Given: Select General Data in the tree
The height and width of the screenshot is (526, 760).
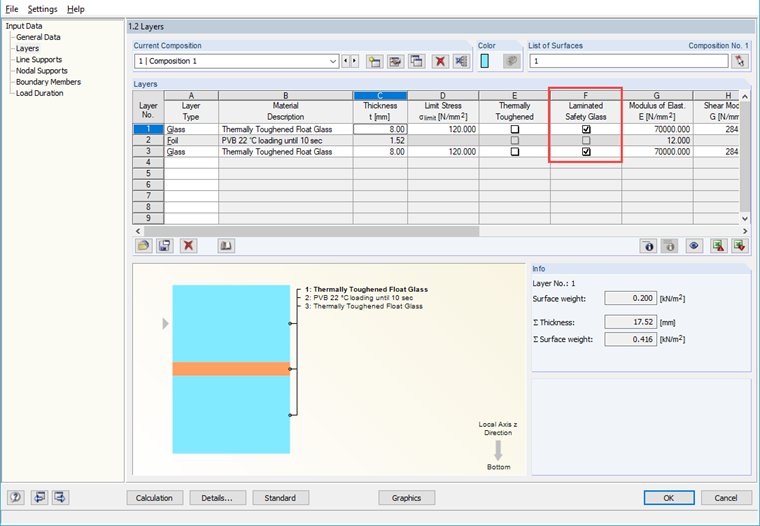Looking at the screenshot, I should tap(38, 37).
